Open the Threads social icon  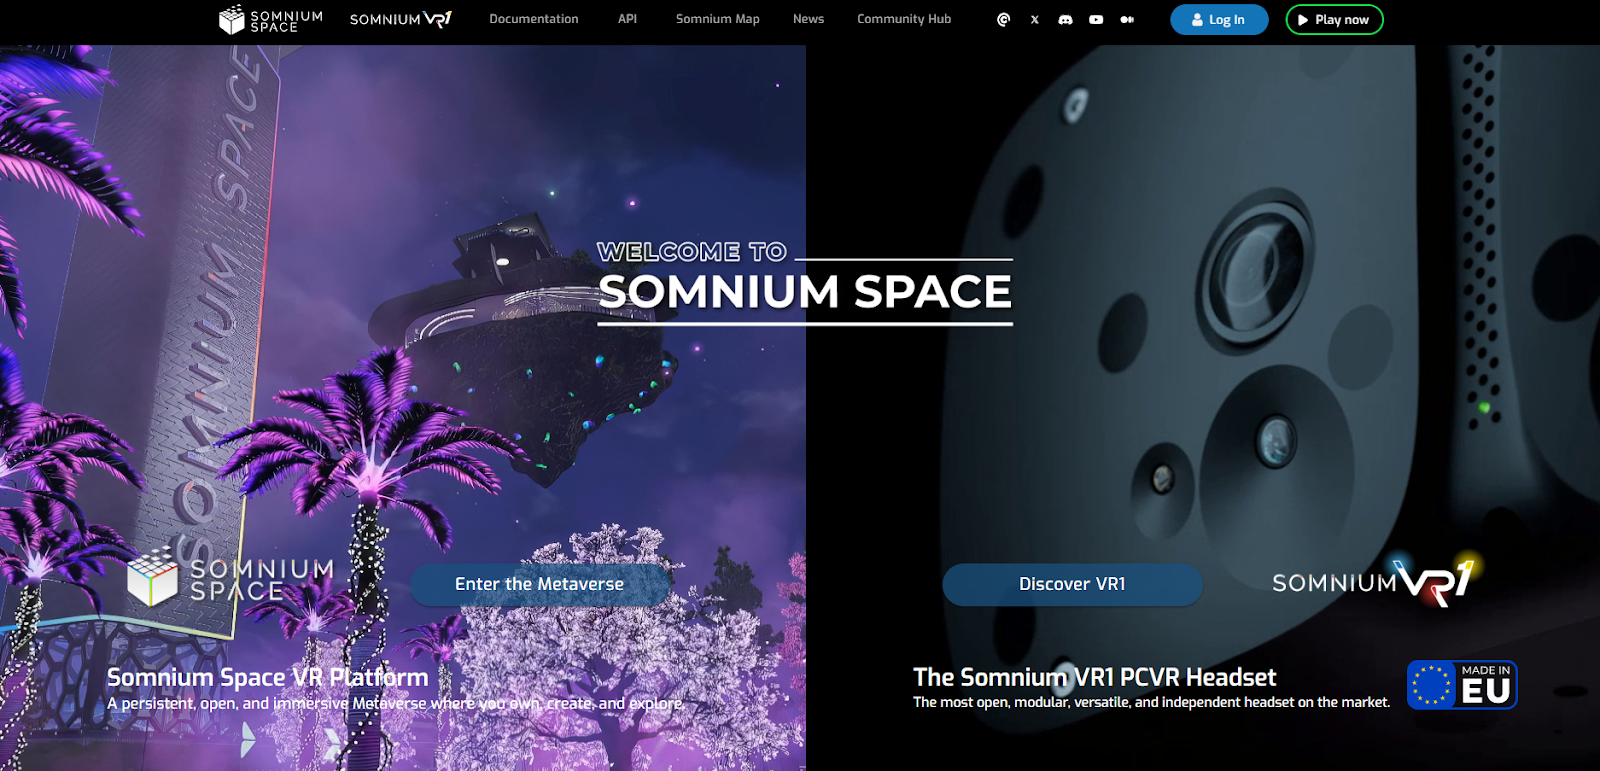(x=1003, y=19)
